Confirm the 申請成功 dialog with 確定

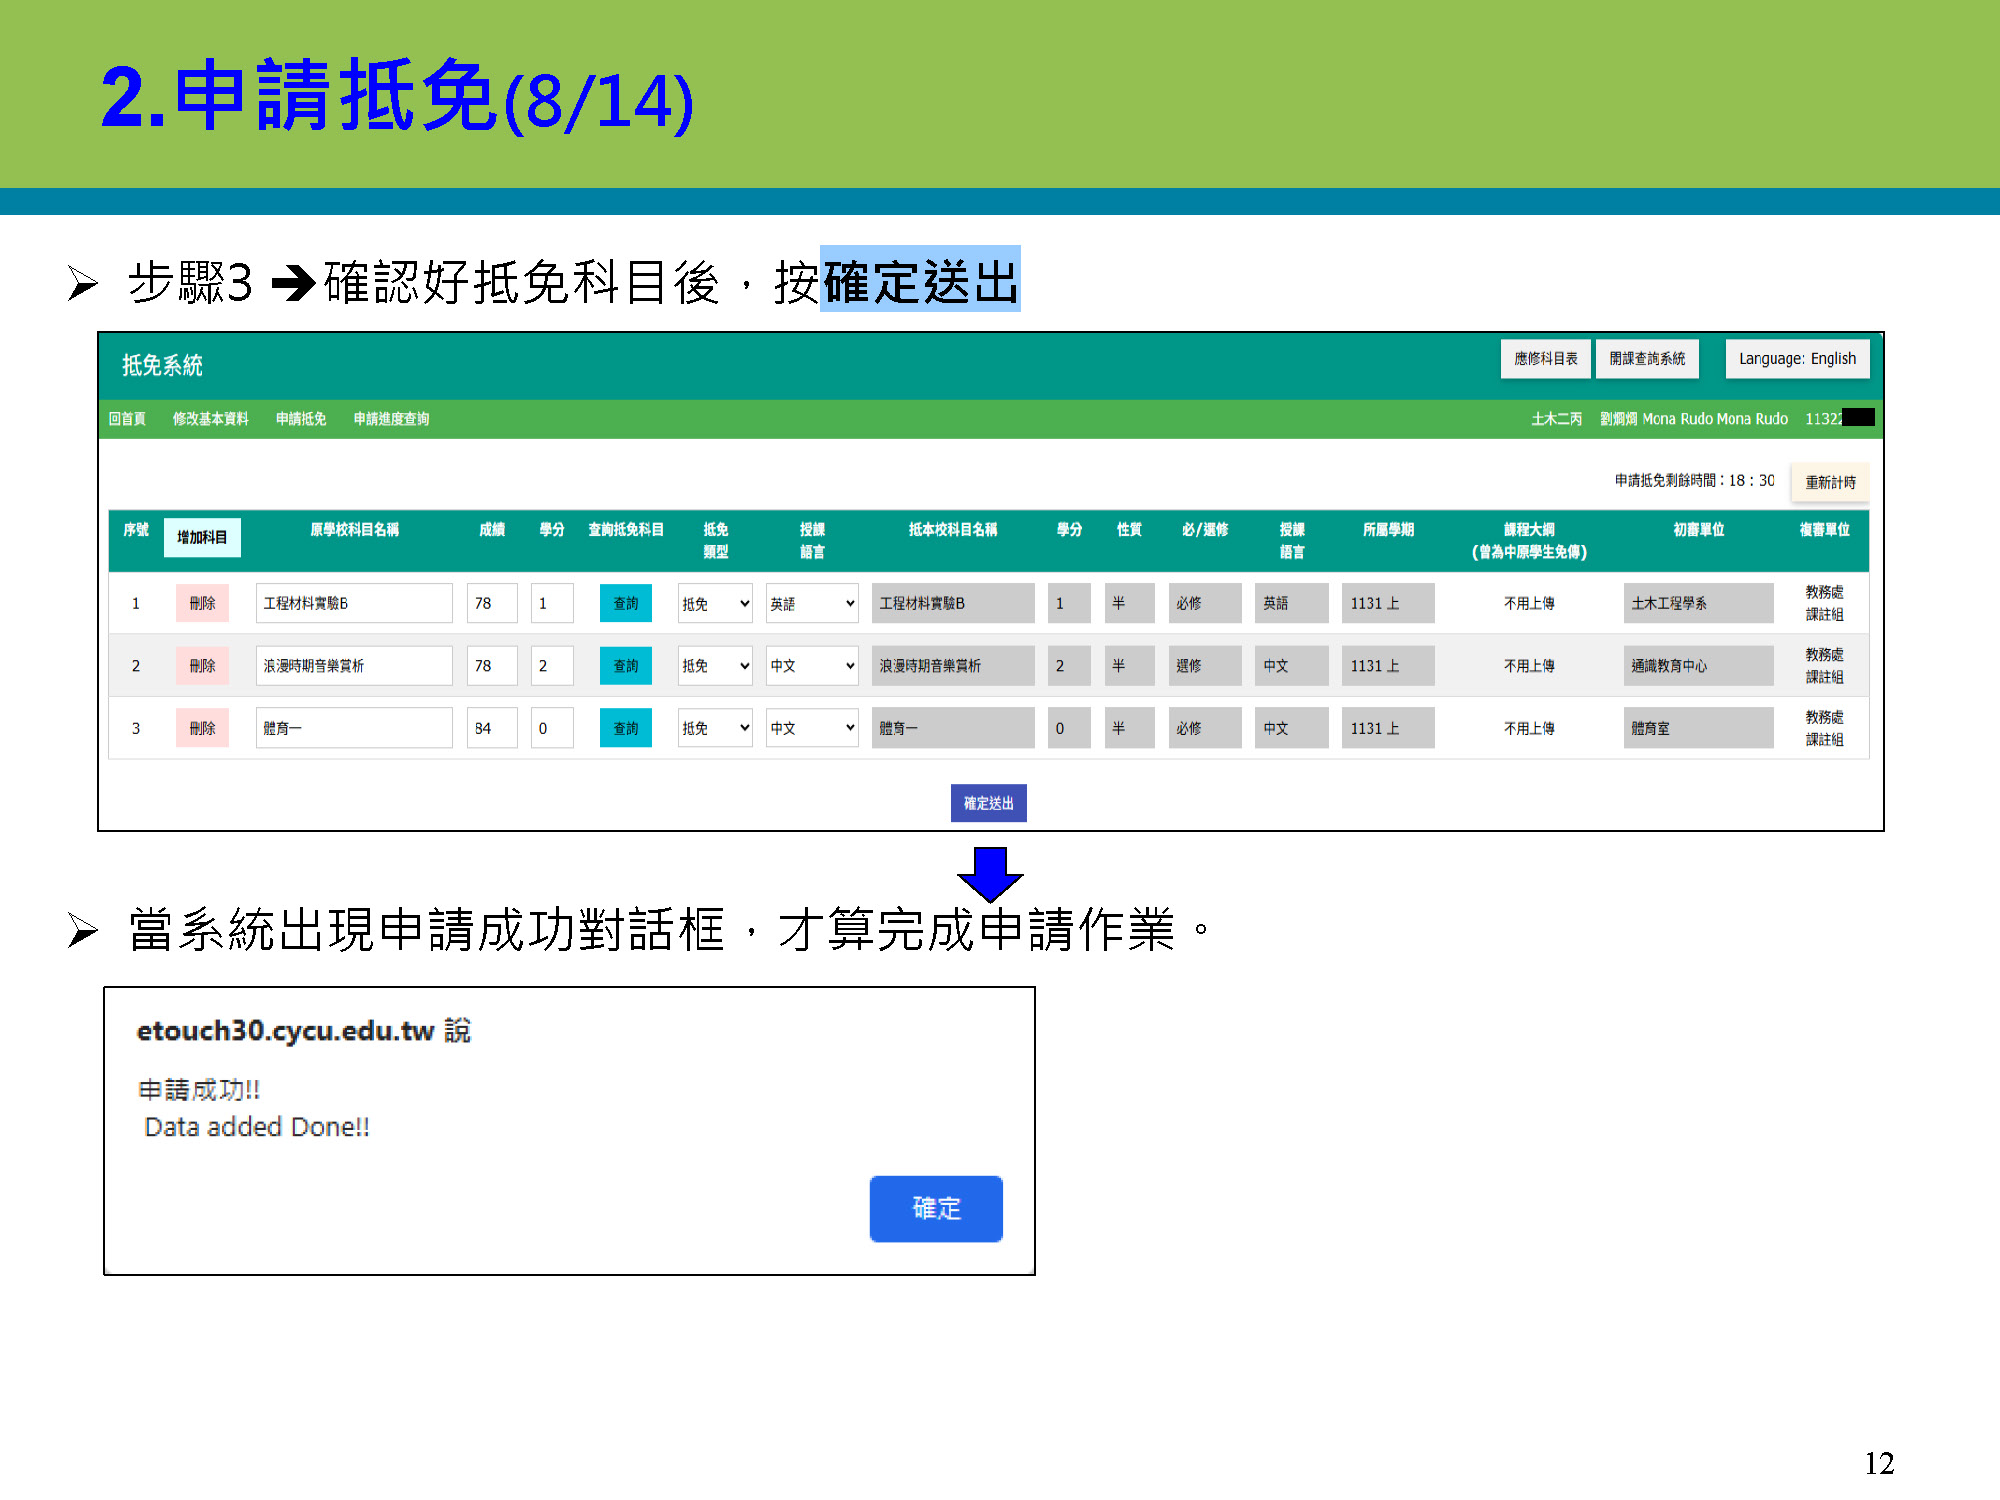click(936, 1209)
